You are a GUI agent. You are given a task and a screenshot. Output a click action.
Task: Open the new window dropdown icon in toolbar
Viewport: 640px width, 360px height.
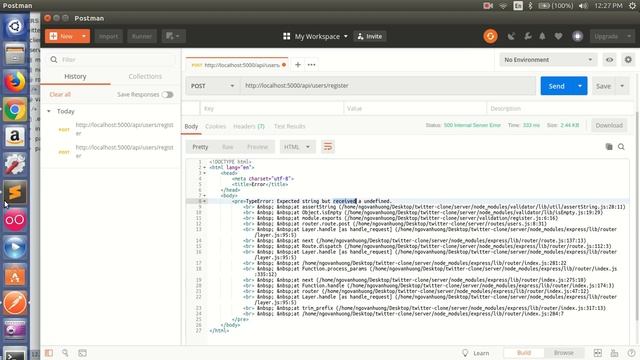[x=173, y=36]
